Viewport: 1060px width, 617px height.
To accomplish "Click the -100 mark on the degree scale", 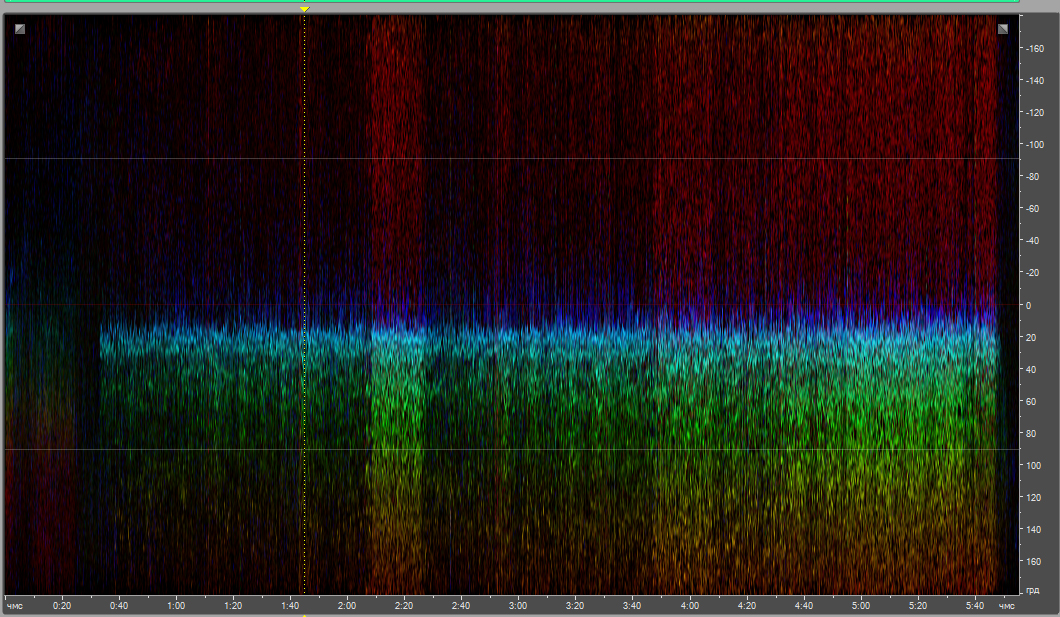I will (x=1036, y=144).
